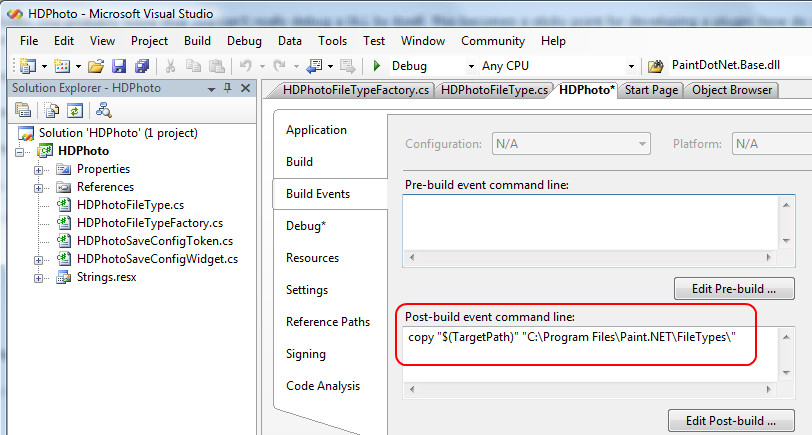Click the Save All icon

(142, 66)
